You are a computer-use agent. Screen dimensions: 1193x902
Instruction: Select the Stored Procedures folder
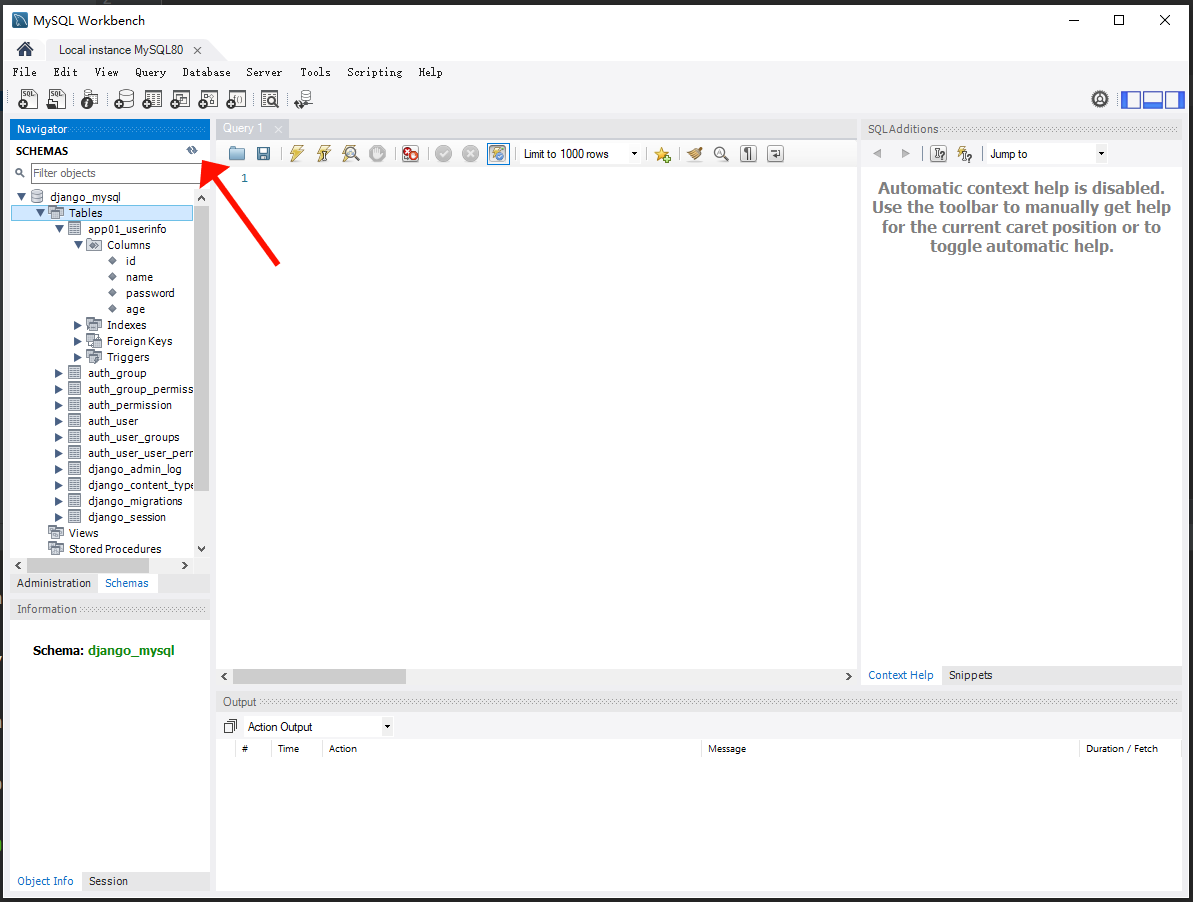[x=115, y=549]
